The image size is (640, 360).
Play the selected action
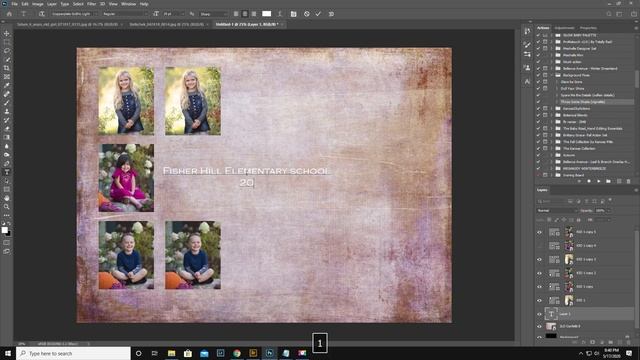pyautogui.click(x=599, y=181)
